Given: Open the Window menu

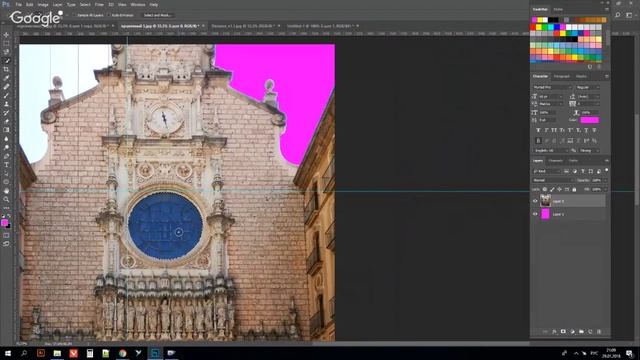Looking at the screenshot, I should coord(138,4).
